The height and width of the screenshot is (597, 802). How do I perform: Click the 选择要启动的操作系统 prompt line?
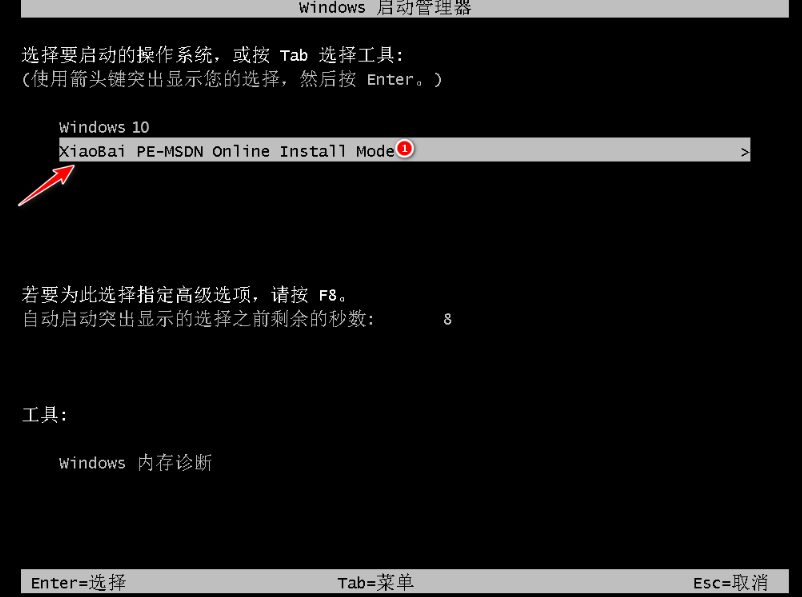click(x=213, y=55)
